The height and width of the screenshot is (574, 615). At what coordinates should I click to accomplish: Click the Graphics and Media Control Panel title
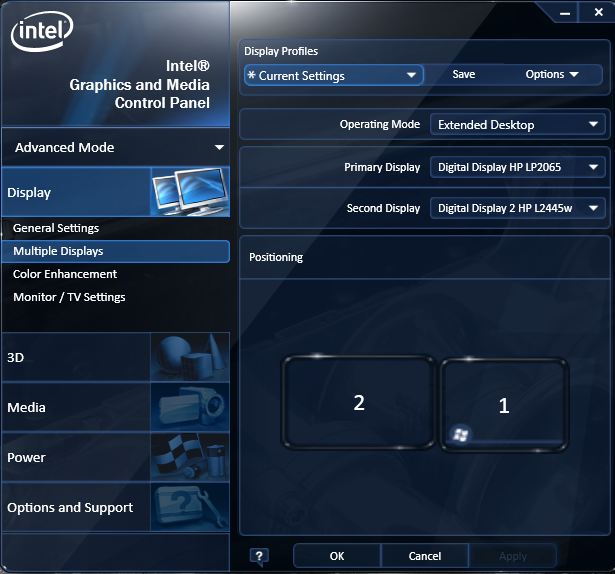pos(140,84)
